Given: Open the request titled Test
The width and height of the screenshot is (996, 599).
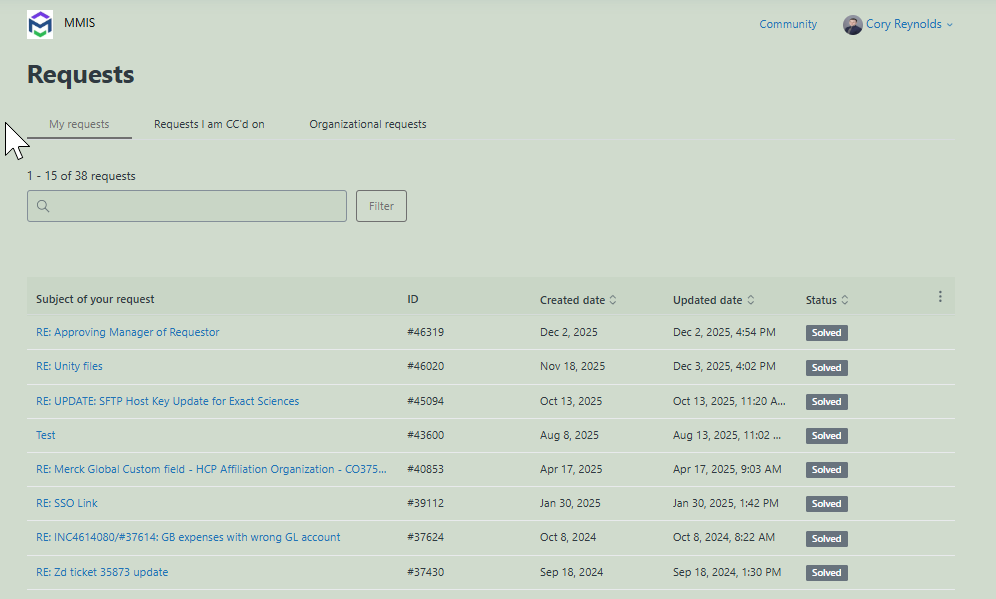Looking at the screenshot, I should point(46,436).
